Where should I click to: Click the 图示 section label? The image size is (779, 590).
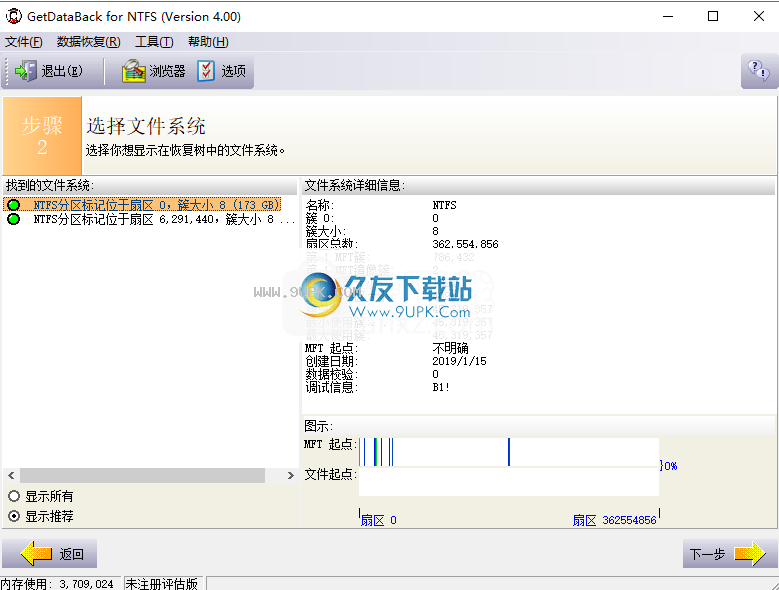coord(318,426)
